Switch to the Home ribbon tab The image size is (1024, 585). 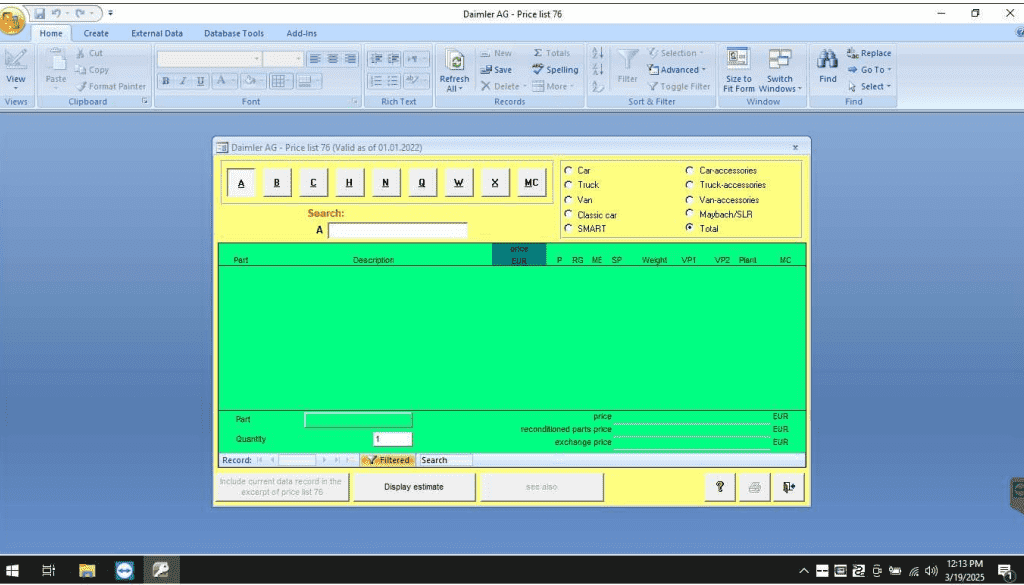coord(51,33)
